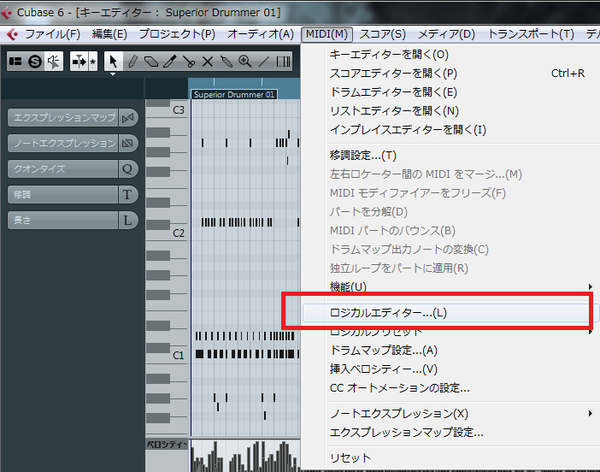Open the オーディオ(A) menu
The image size is (600, 472).
(261, 34)
